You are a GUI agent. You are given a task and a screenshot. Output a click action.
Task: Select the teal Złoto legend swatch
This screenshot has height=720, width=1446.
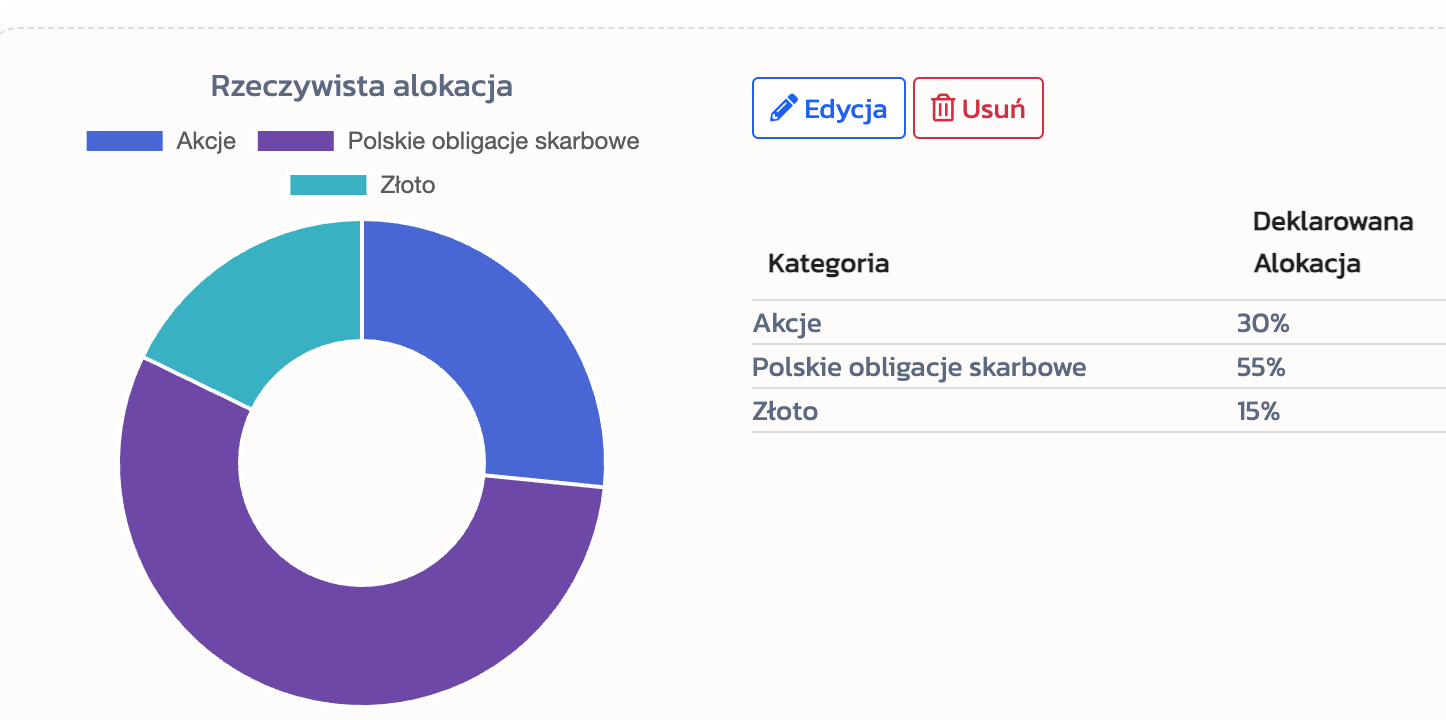[327, 185]
